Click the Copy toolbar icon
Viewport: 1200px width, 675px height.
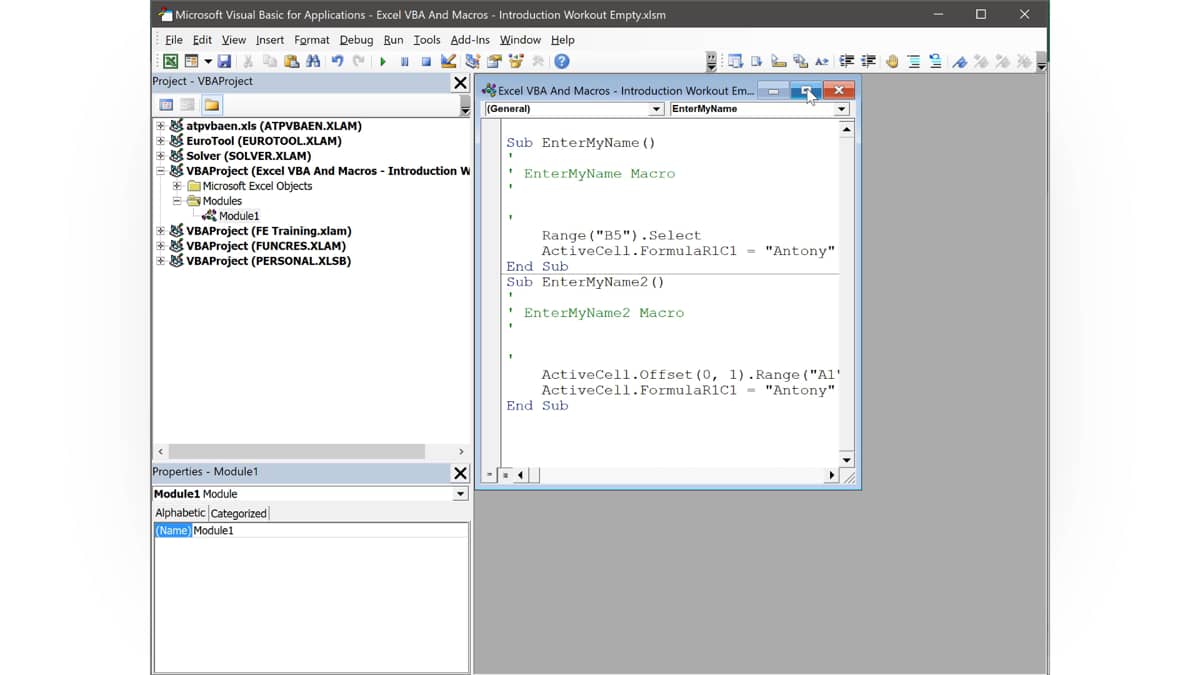270,61
